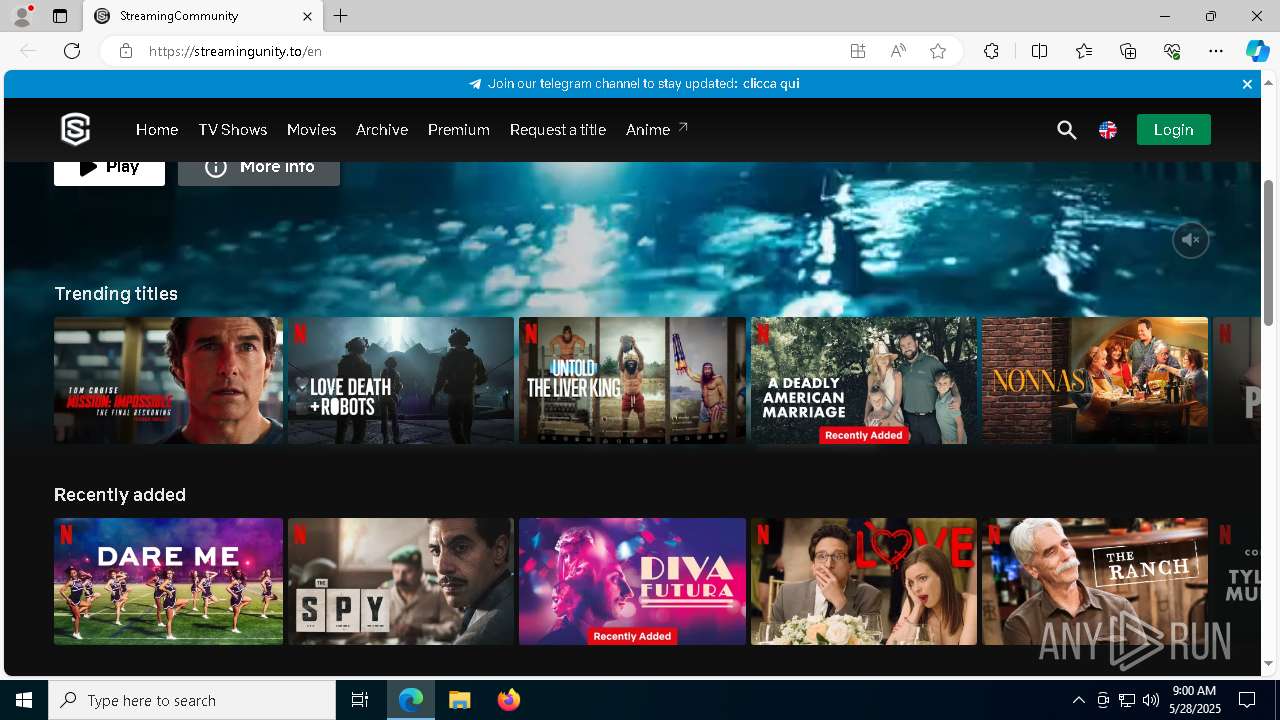The image size is (1280, 720).
Task: Add this page to favorites star
Action: coord(938,51)
